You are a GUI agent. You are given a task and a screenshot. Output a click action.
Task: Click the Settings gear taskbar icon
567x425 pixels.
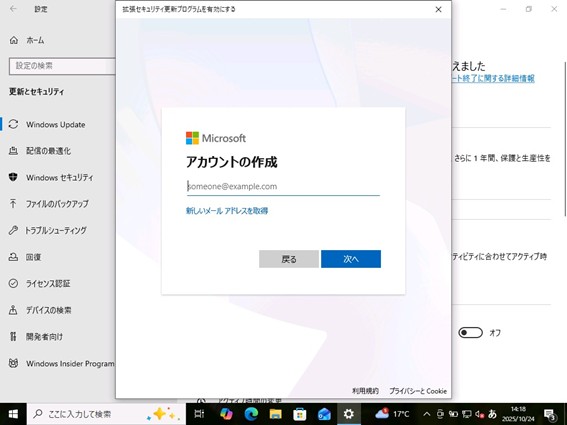coord(349,414)
